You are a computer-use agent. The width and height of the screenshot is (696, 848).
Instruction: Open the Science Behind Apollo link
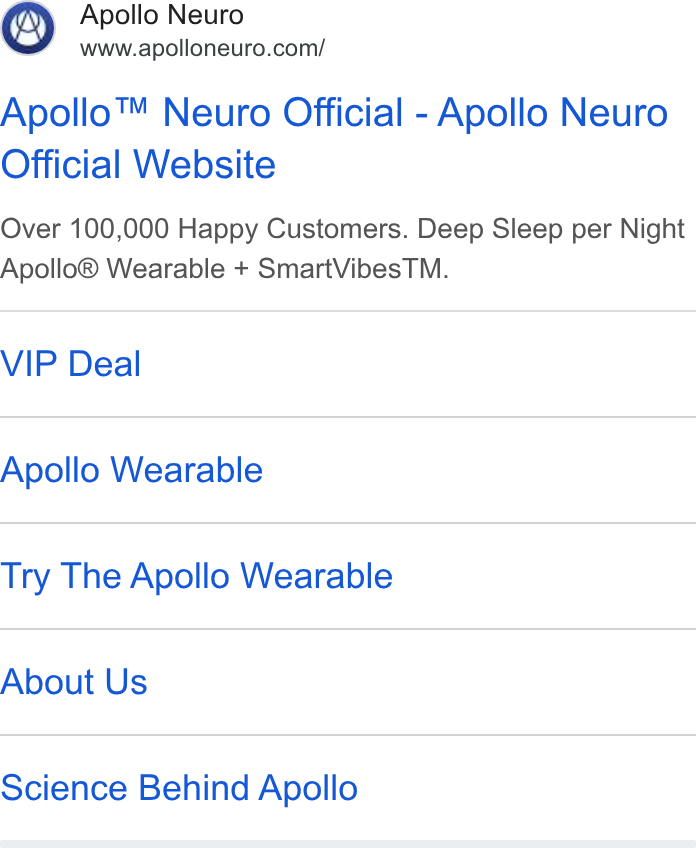(179, 787)
